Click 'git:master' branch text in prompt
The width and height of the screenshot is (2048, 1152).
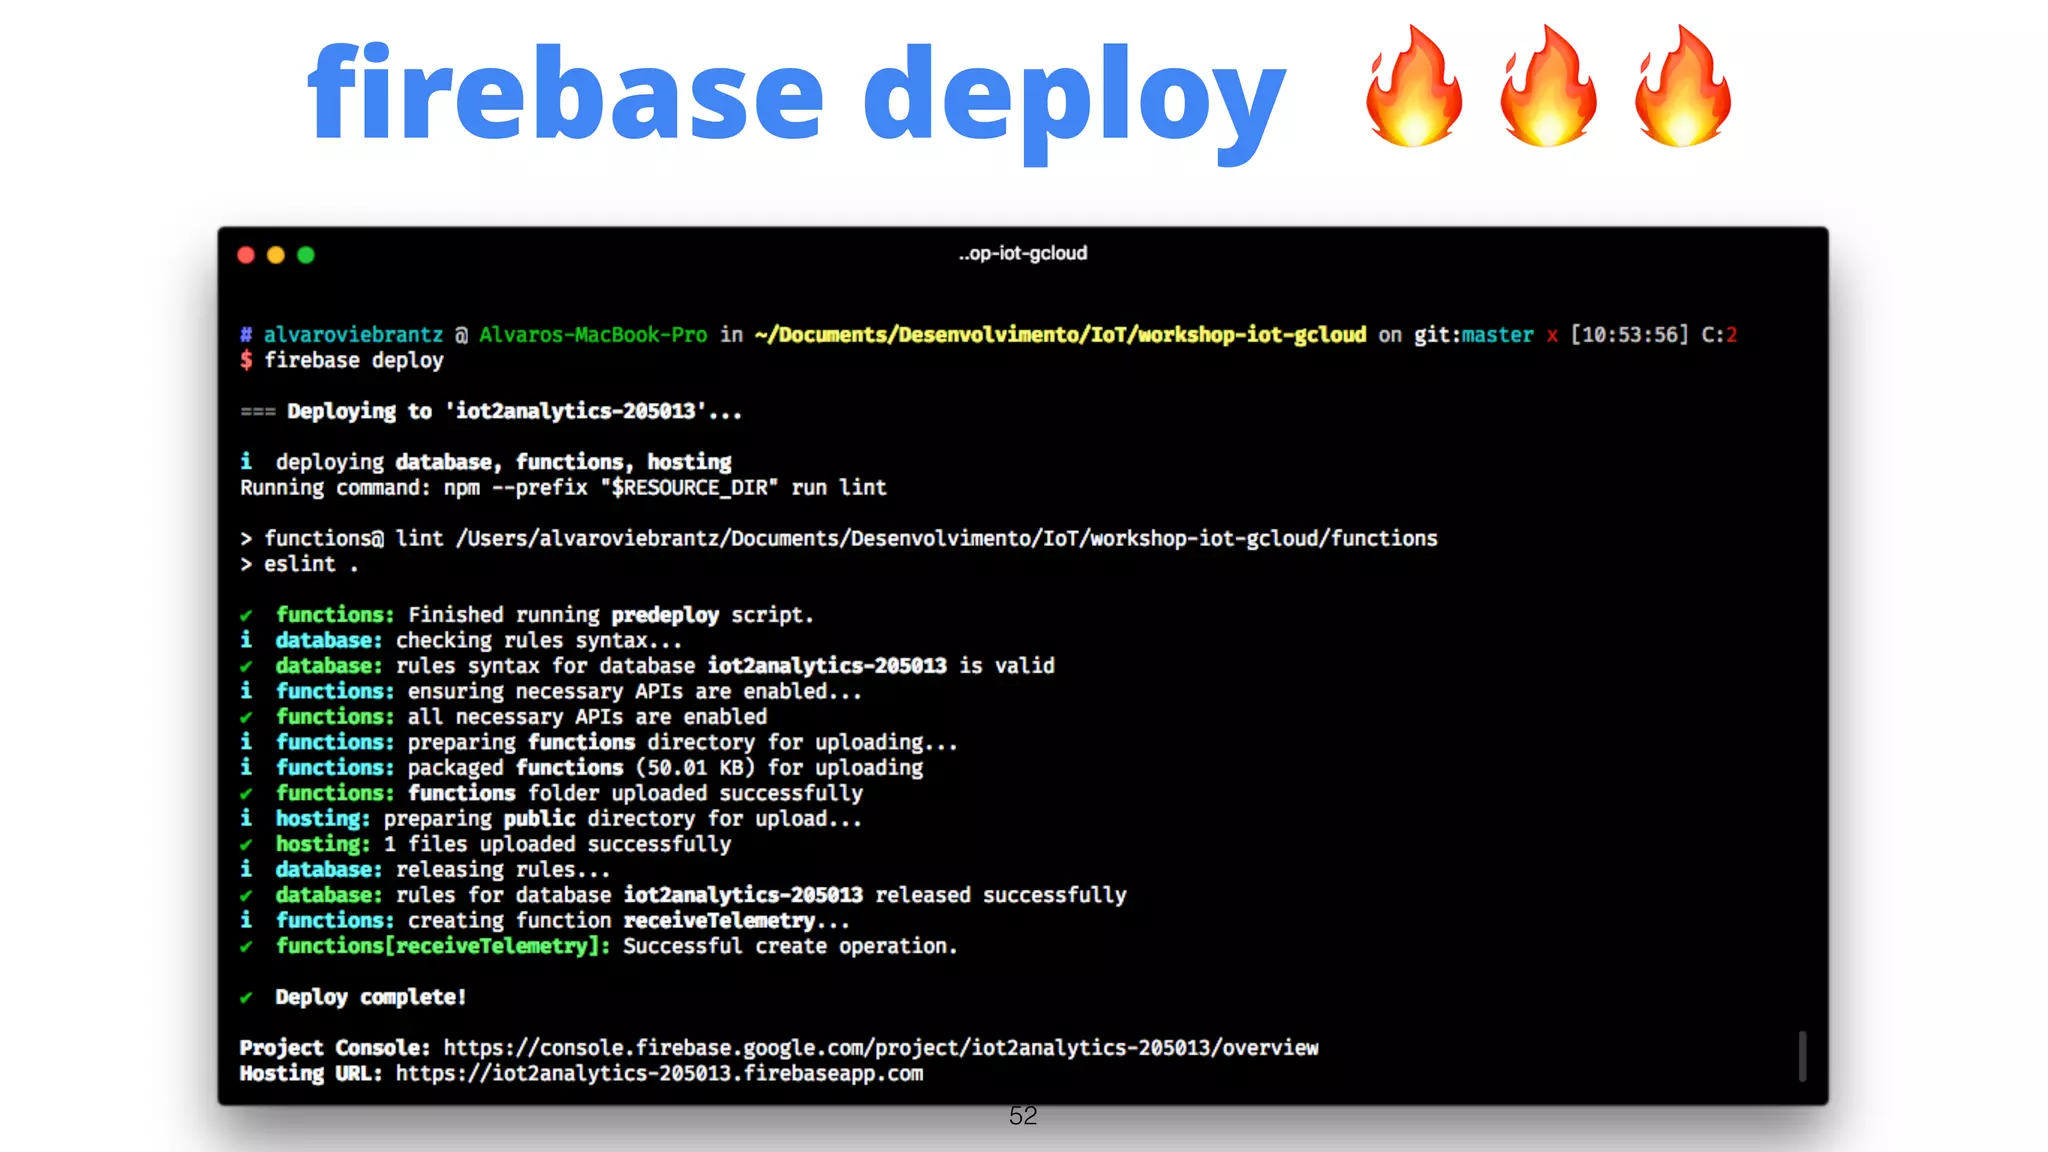point(1473,335)
